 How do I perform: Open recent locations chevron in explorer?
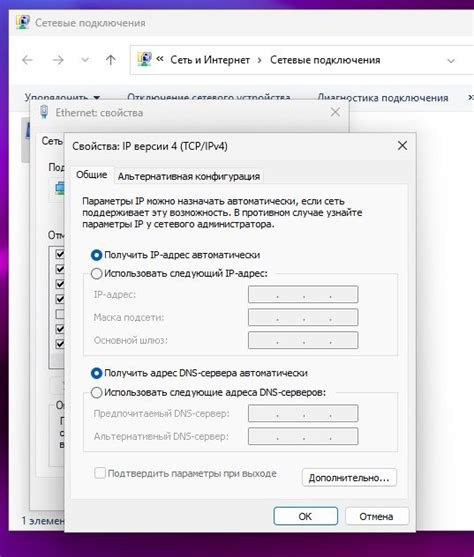pos(85,60)
